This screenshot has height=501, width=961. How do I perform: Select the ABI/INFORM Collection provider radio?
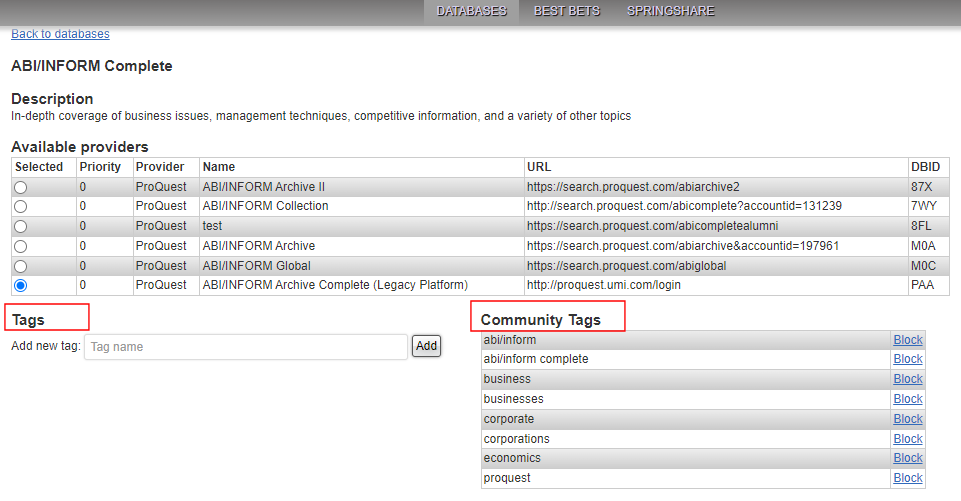[21, 207]
